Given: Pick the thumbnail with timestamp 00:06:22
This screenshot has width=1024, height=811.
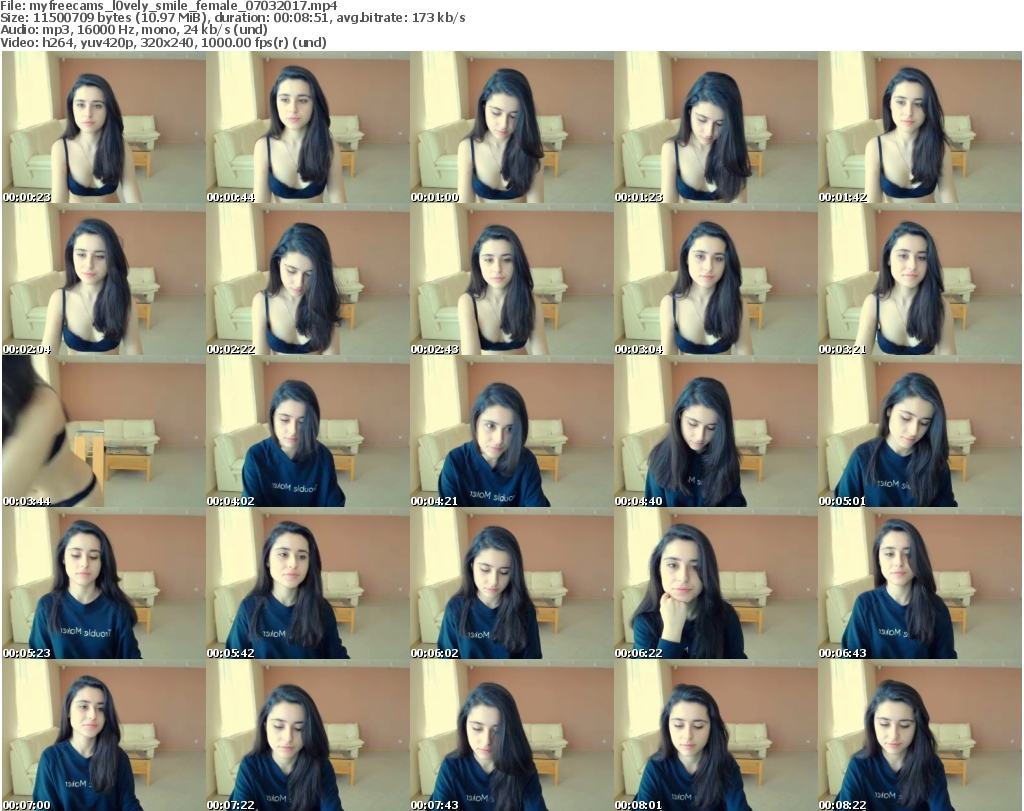Looking at the screenshot, I should 716,583.
